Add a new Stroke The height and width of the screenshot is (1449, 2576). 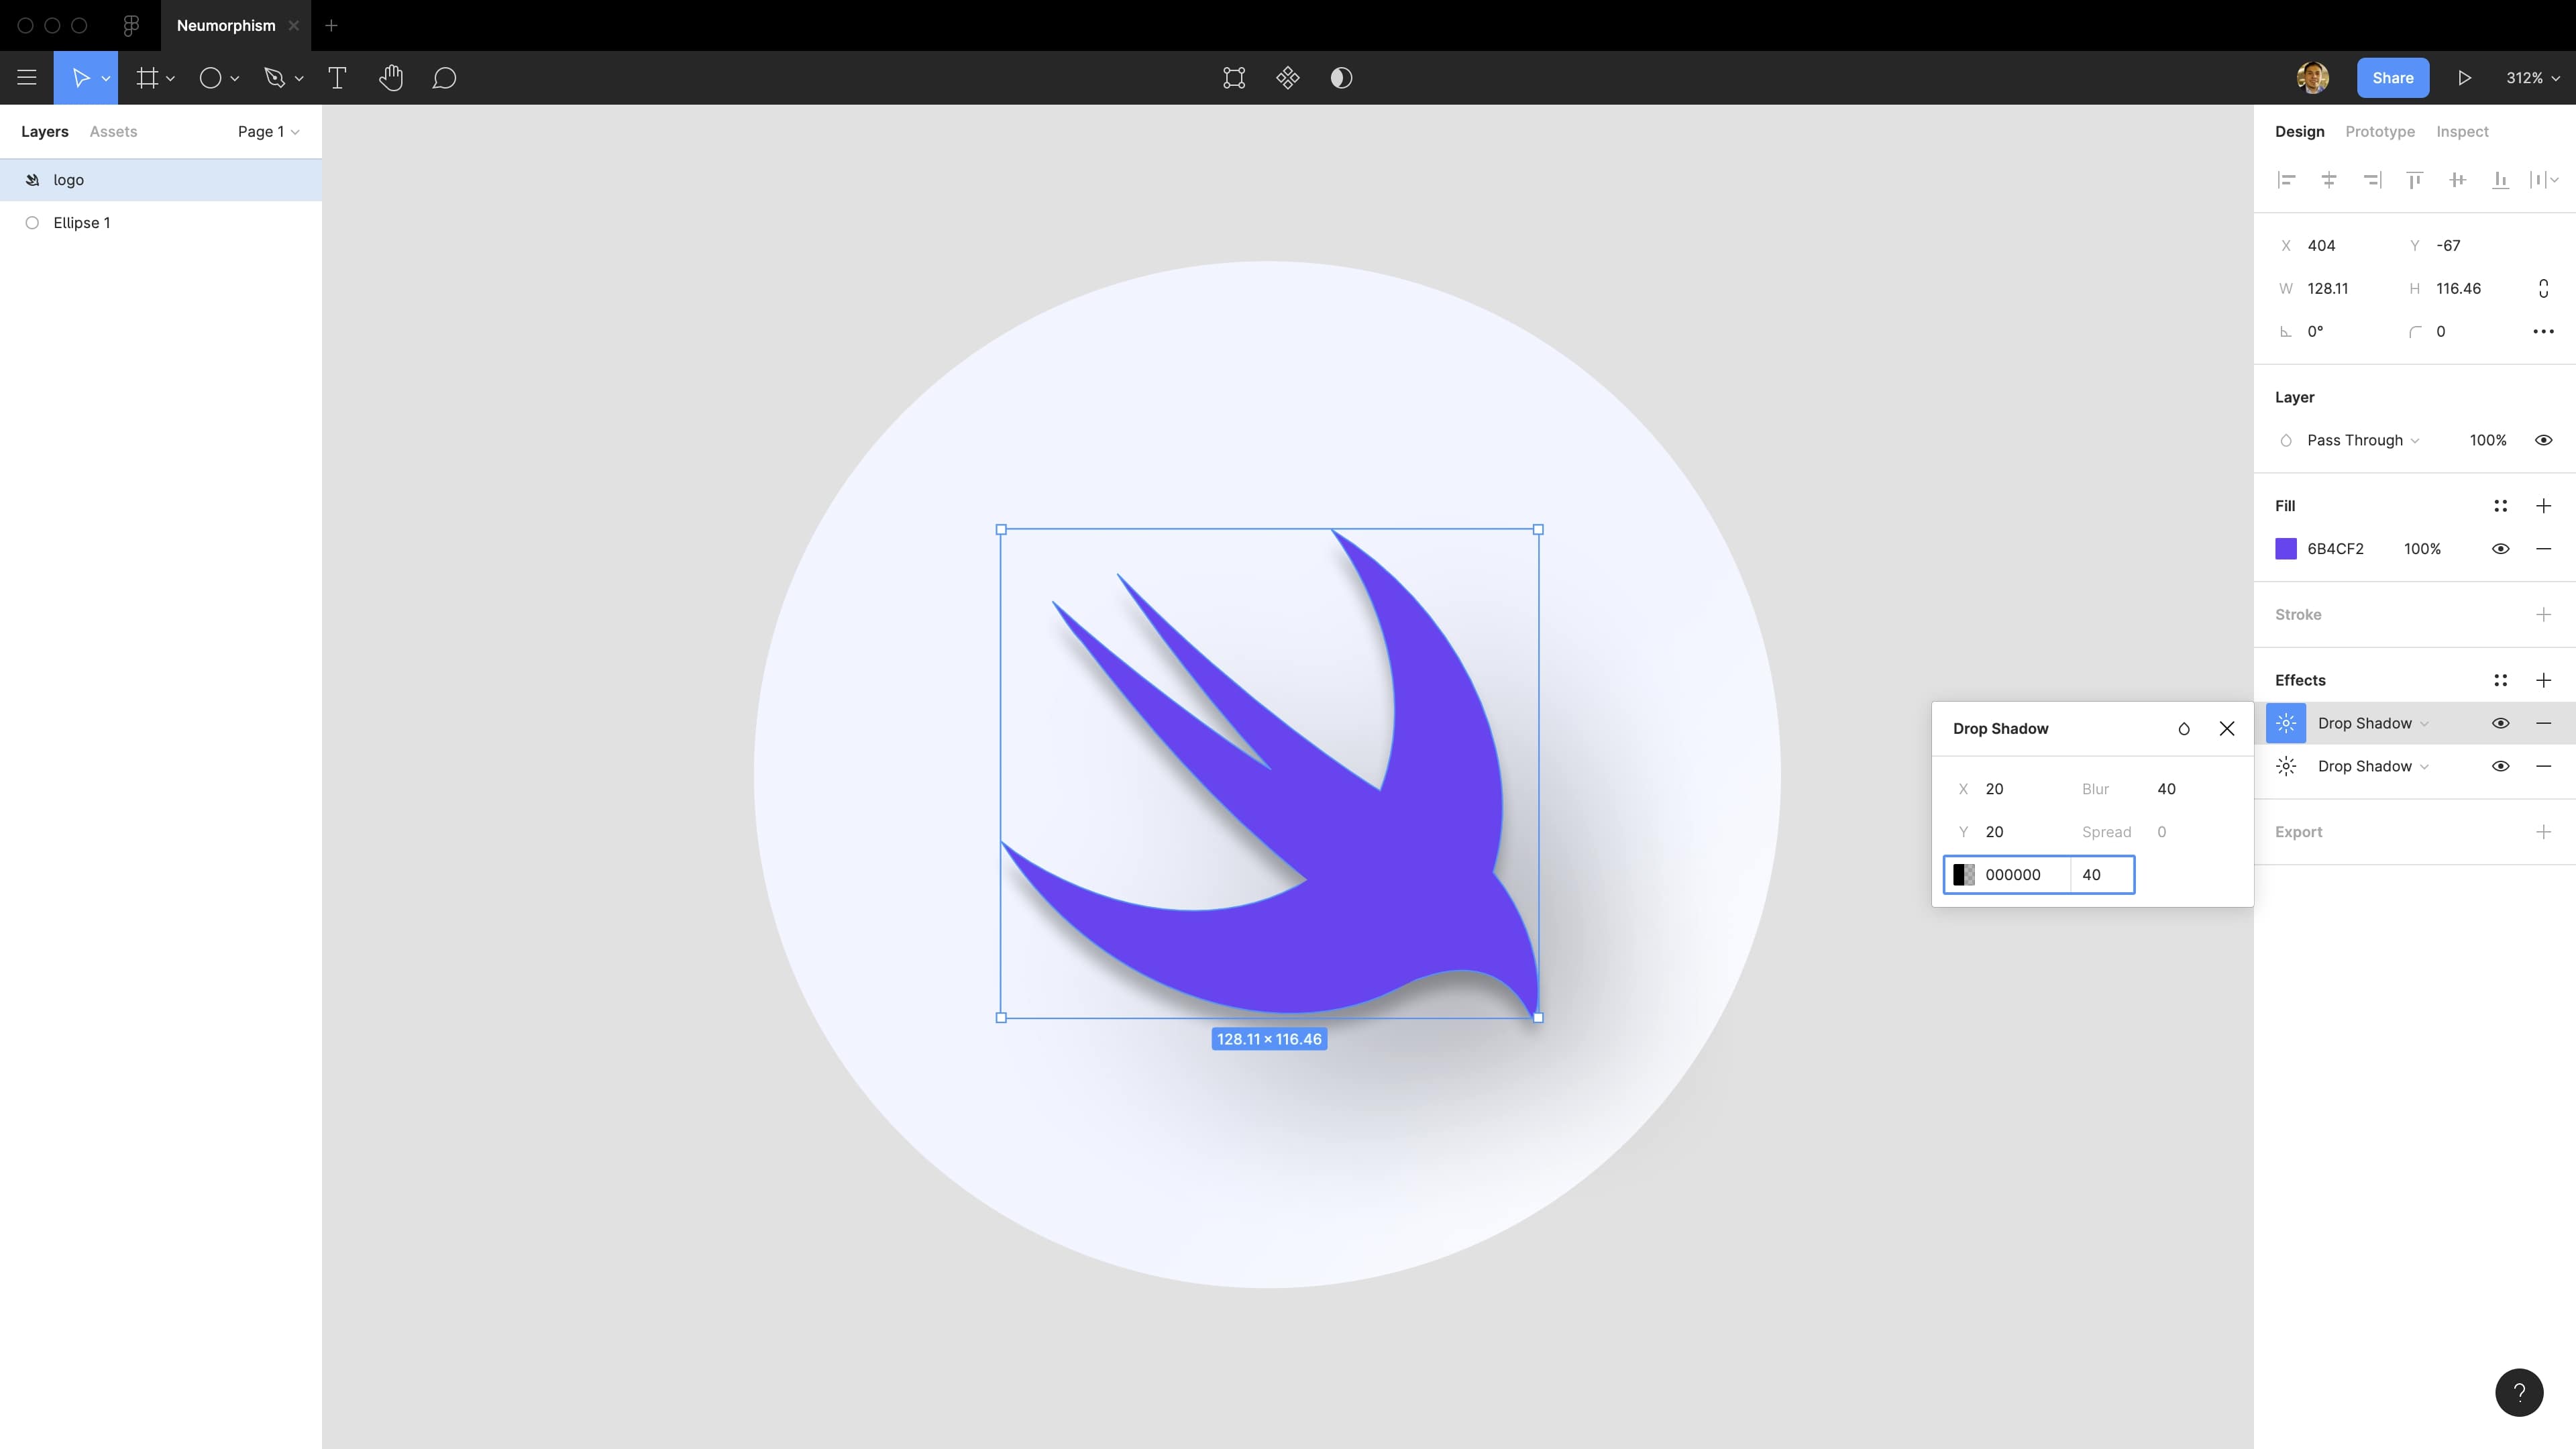(2543, 614)
